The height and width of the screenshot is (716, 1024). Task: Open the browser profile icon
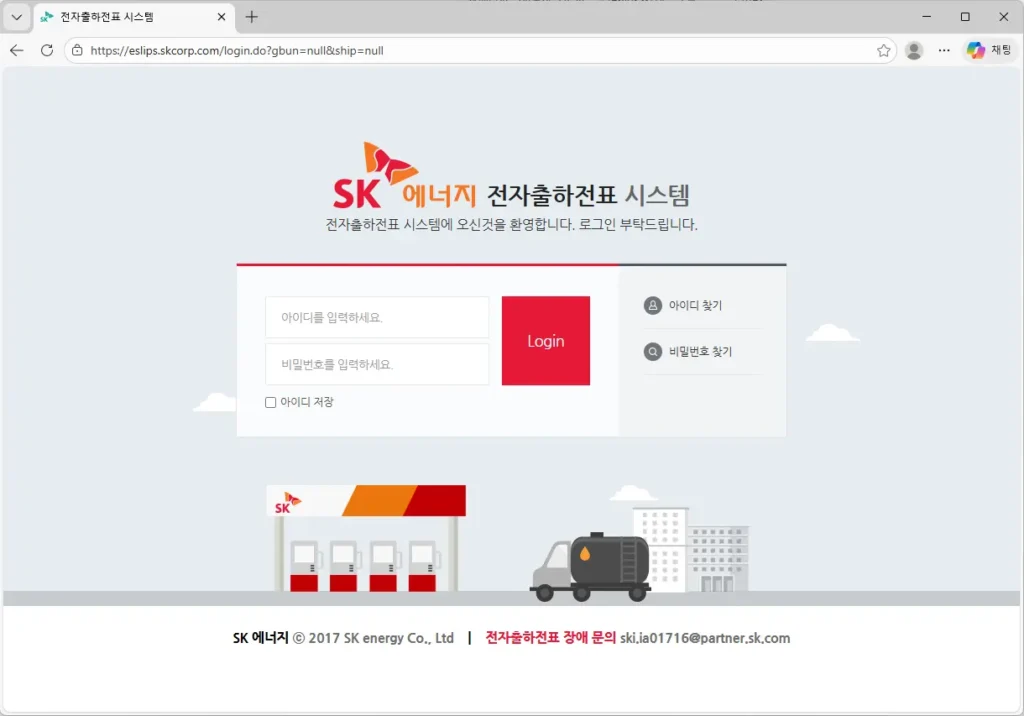click(913, 50)
